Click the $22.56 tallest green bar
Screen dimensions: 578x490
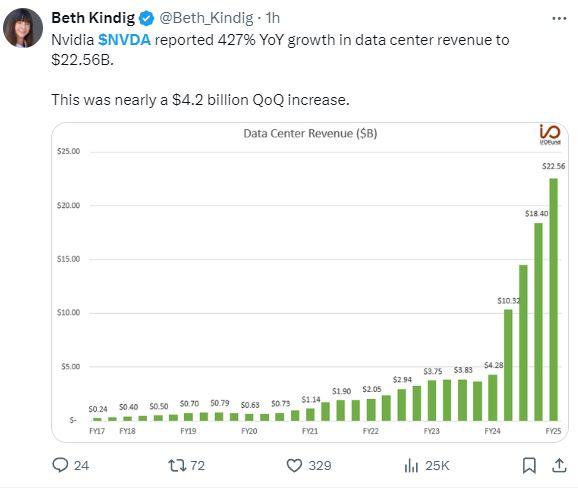(553, 299)
